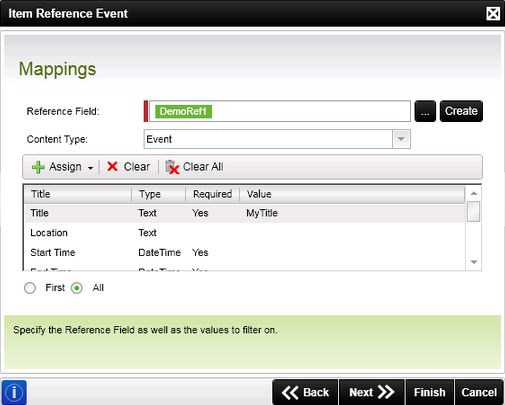Click the Value column header
Image resolution: width=505 pixels, height=405 pixels.
[352, 194]
